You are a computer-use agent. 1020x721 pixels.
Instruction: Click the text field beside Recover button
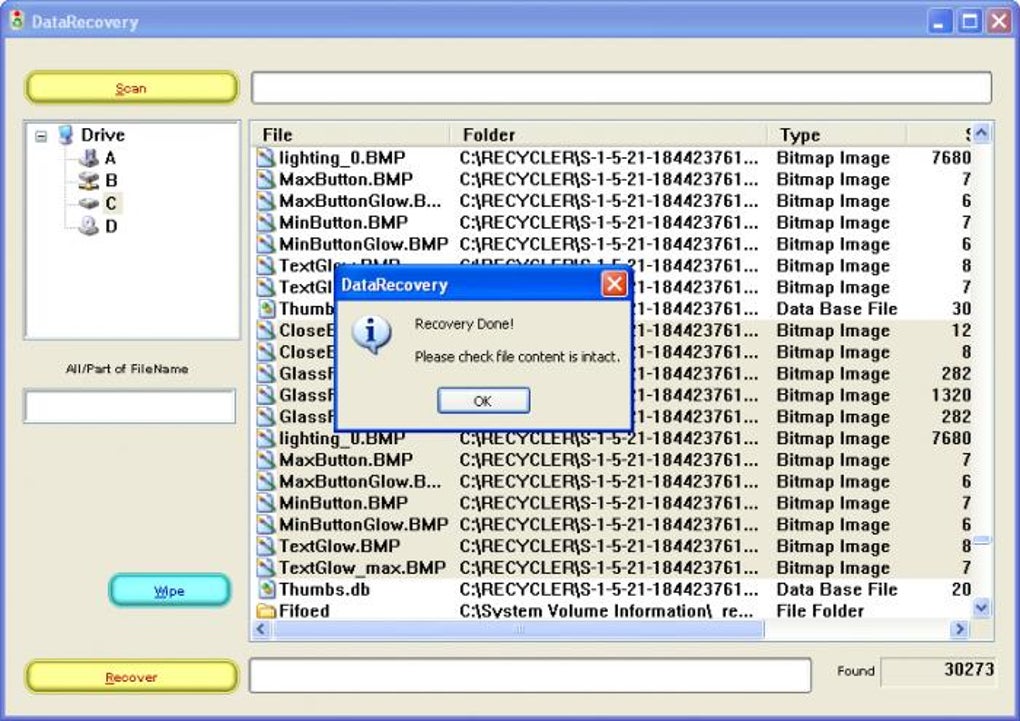[x=531, y=675]
